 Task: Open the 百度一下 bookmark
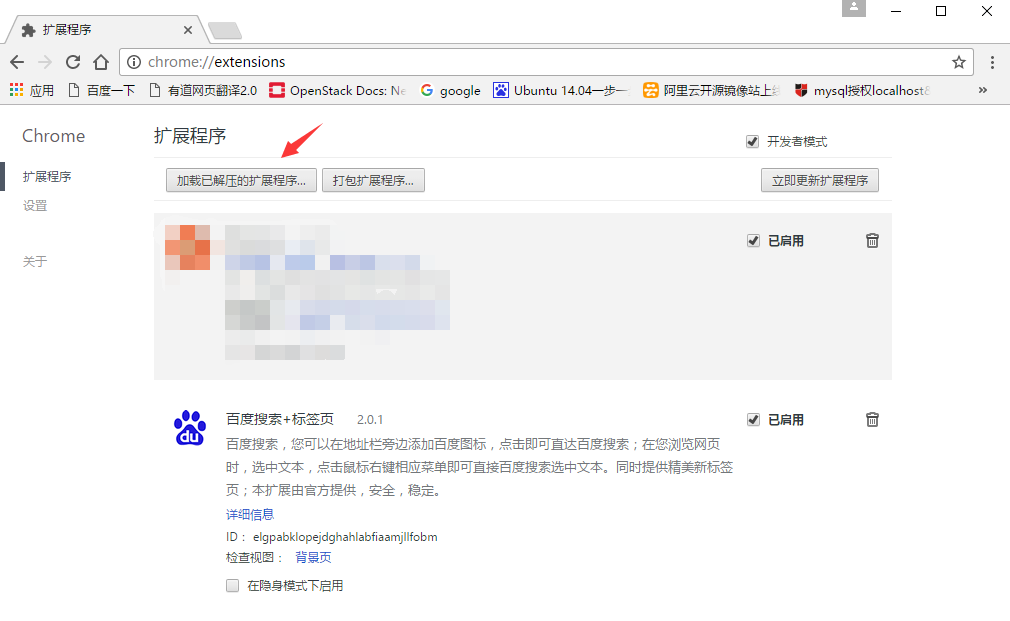click(x=102, y=90)
